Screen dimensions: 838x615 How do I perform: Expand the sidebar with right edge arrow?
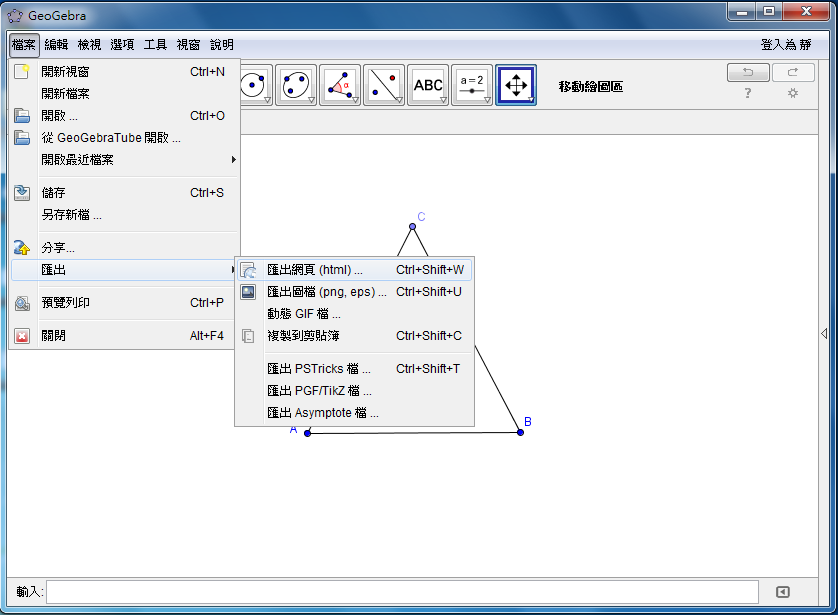[x=824, y=333]
